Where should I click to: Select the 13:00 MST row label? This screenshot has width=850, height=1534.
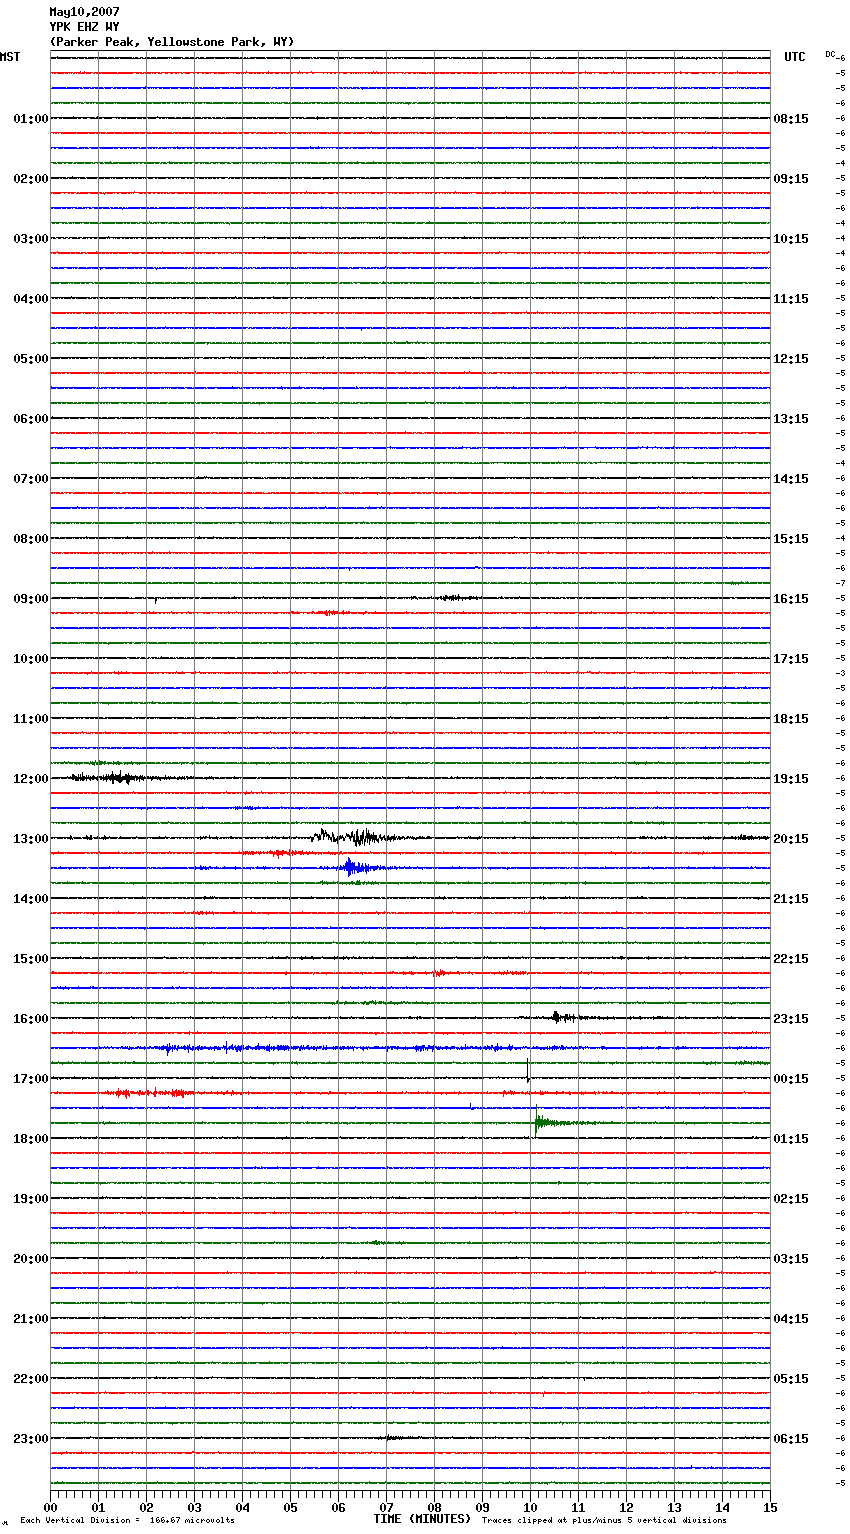coord(30,839)
